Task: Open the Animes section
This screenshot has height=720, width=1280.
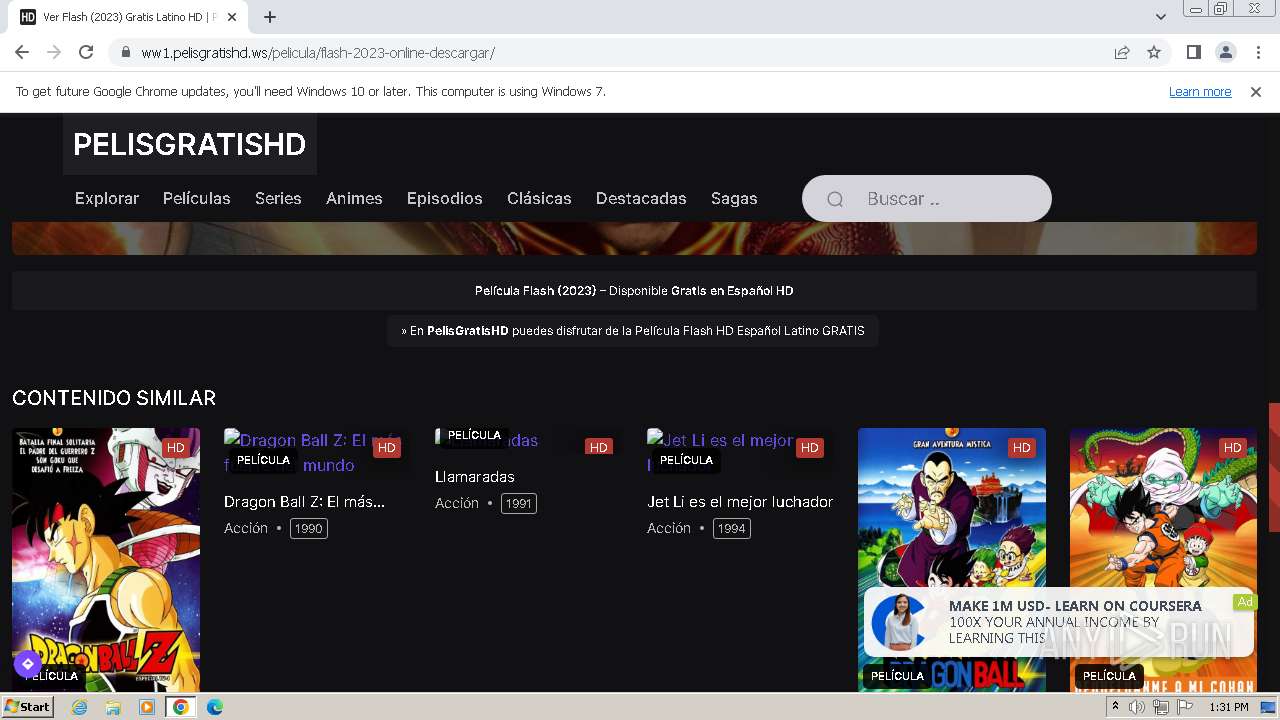Action: coord(354,198)
